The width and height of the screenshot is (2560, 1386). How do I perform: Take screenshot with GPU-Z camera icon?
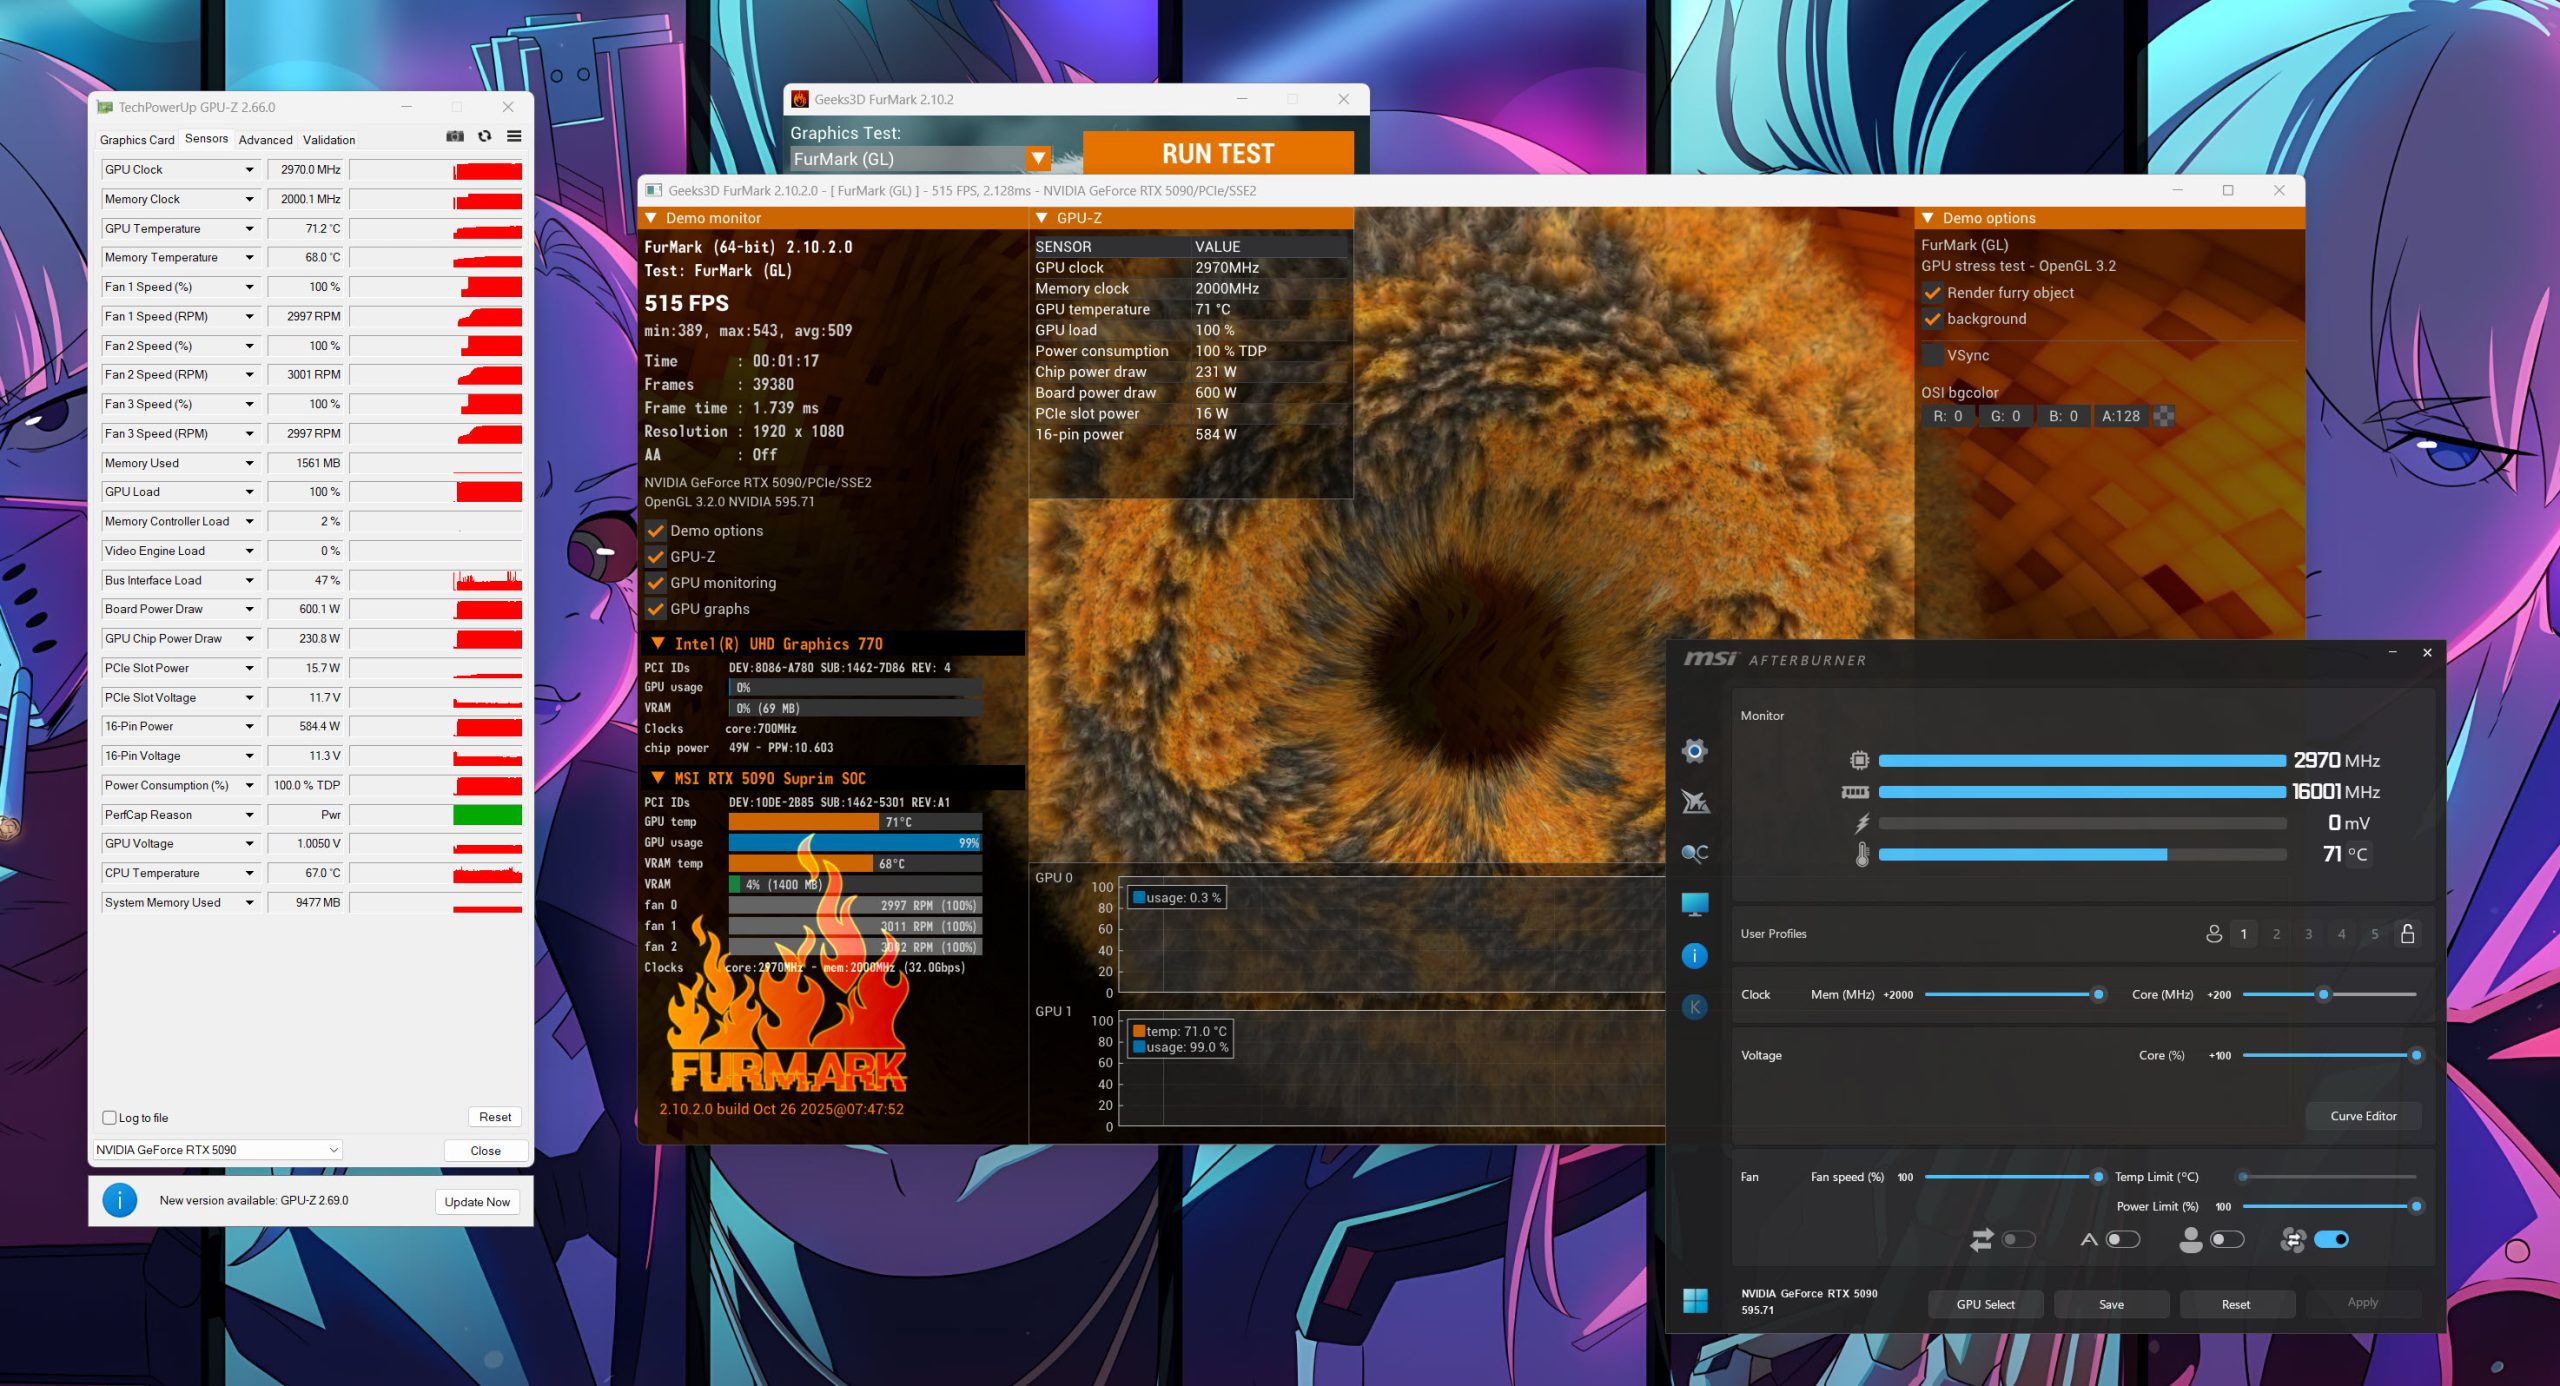click(x=455, y=137)
